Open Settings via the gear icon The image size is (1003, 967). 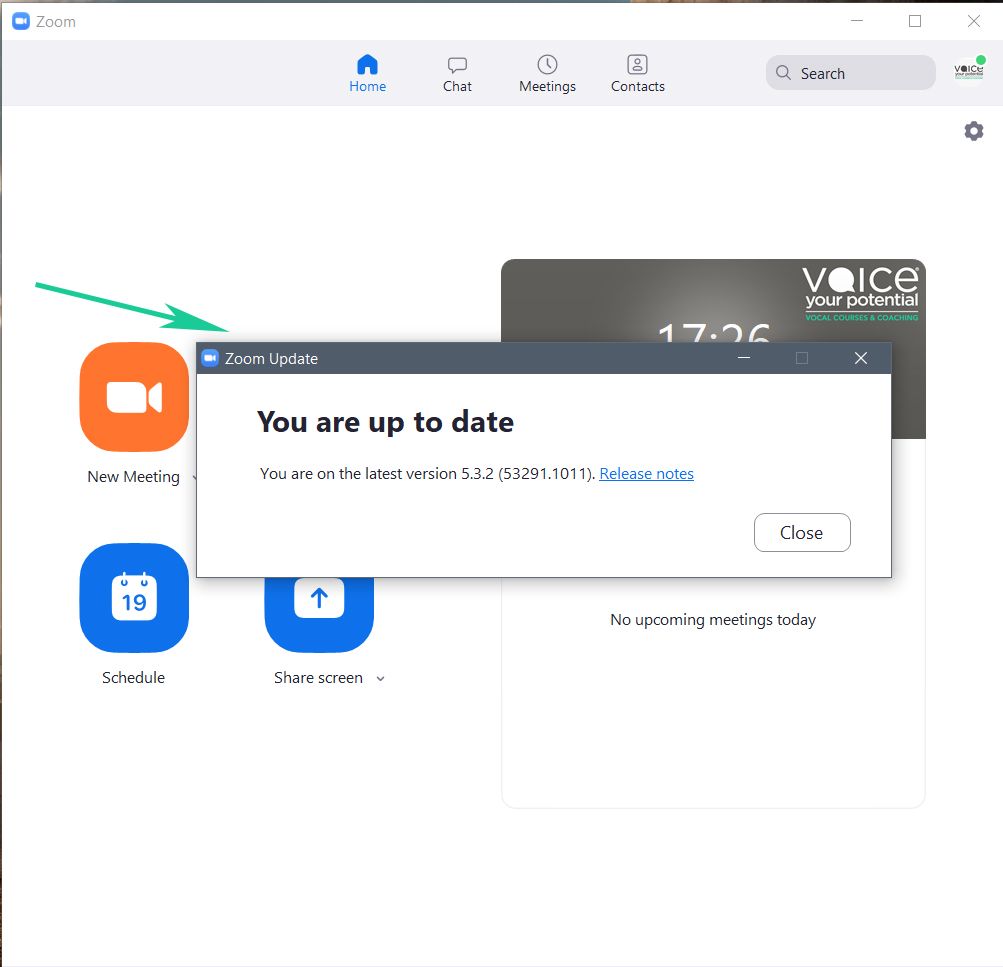(974, 131)
